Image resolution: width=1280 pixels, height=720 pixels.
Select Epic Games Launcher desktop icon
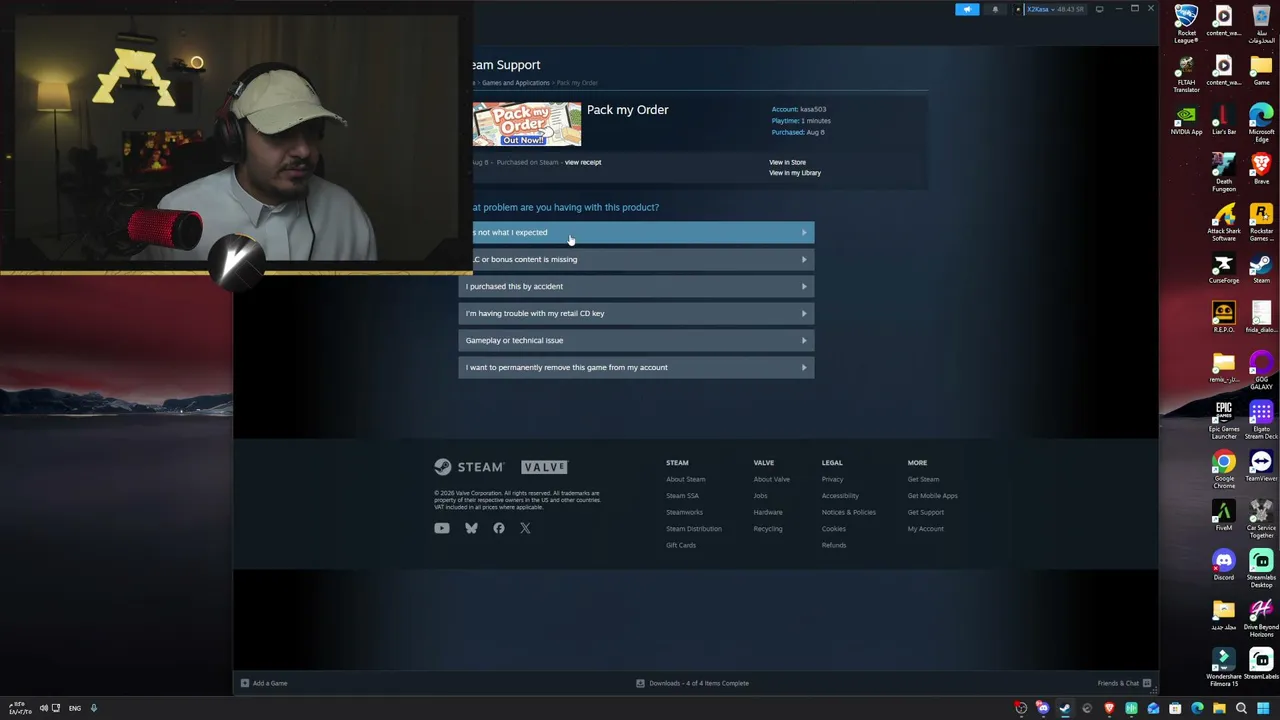[x=1224, y=420]
